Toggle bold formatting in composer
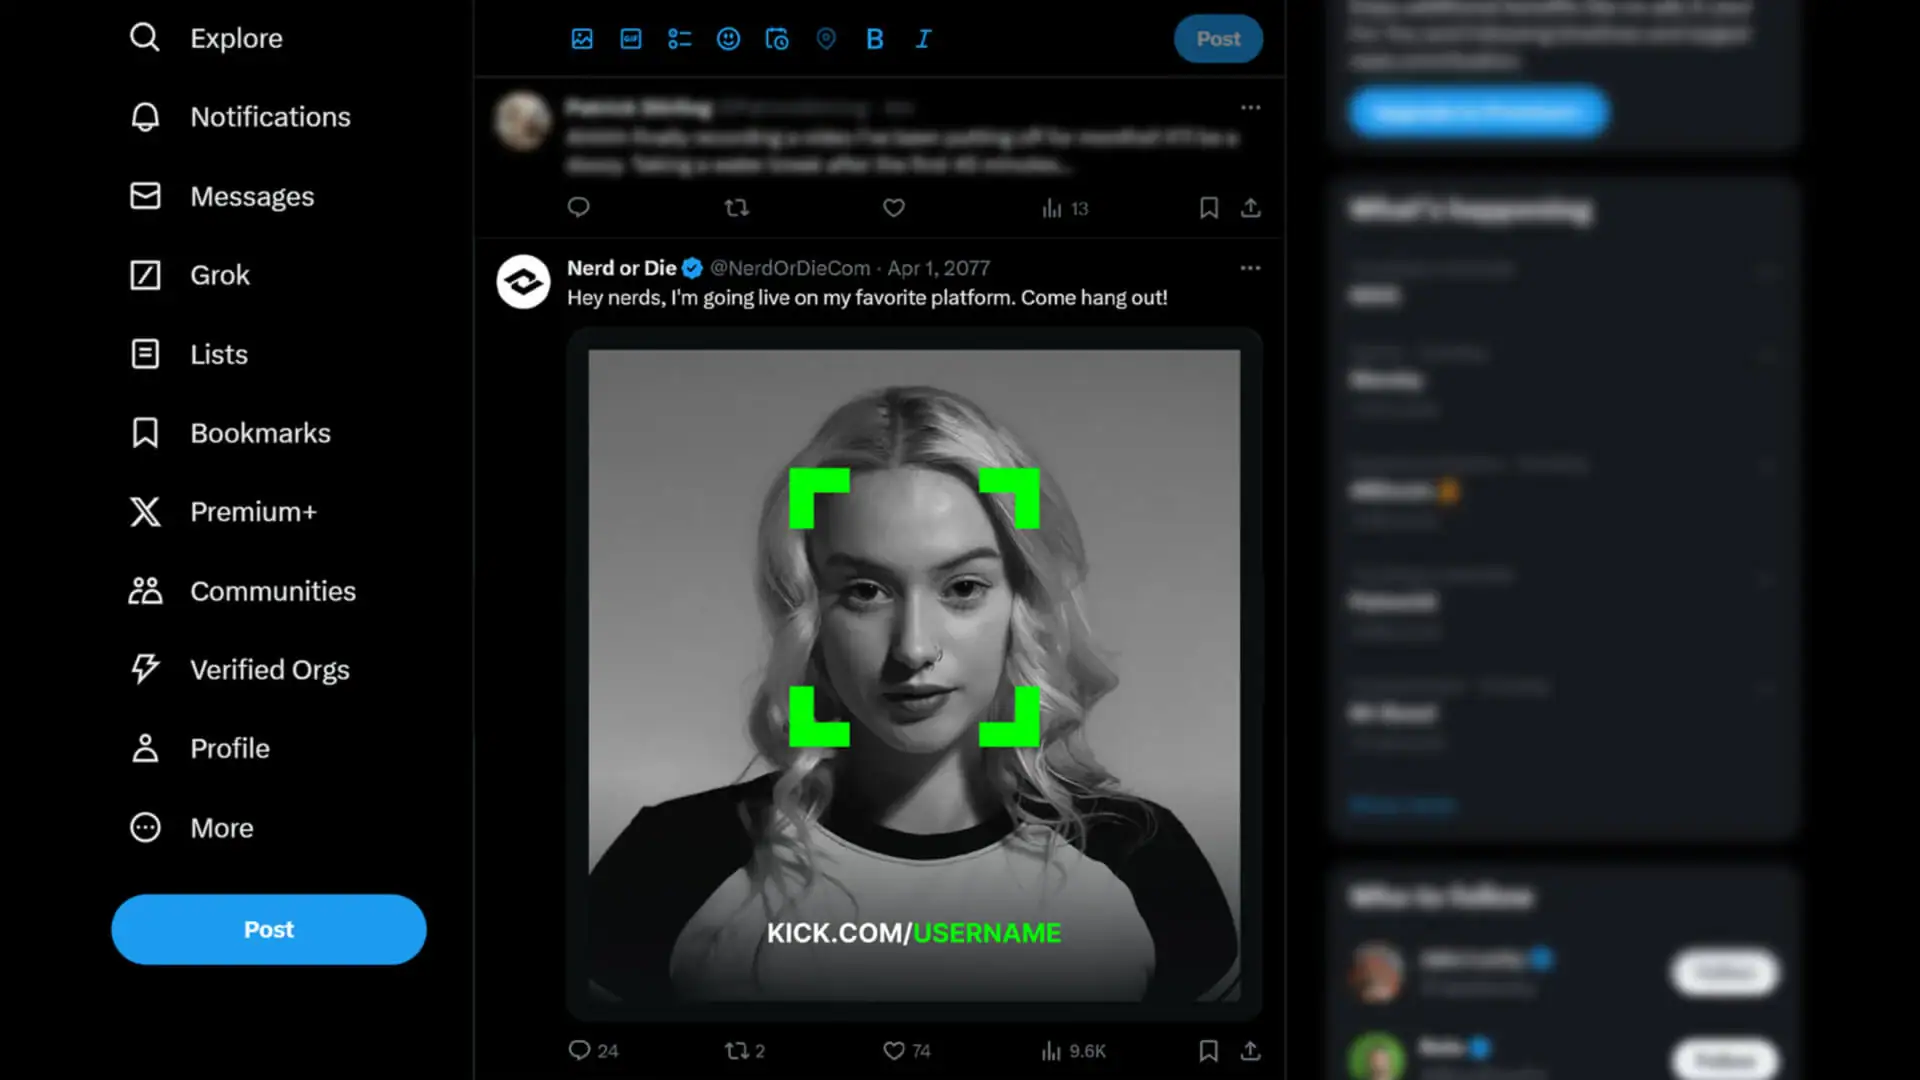 pyautogui.click(x=875, y=39)
